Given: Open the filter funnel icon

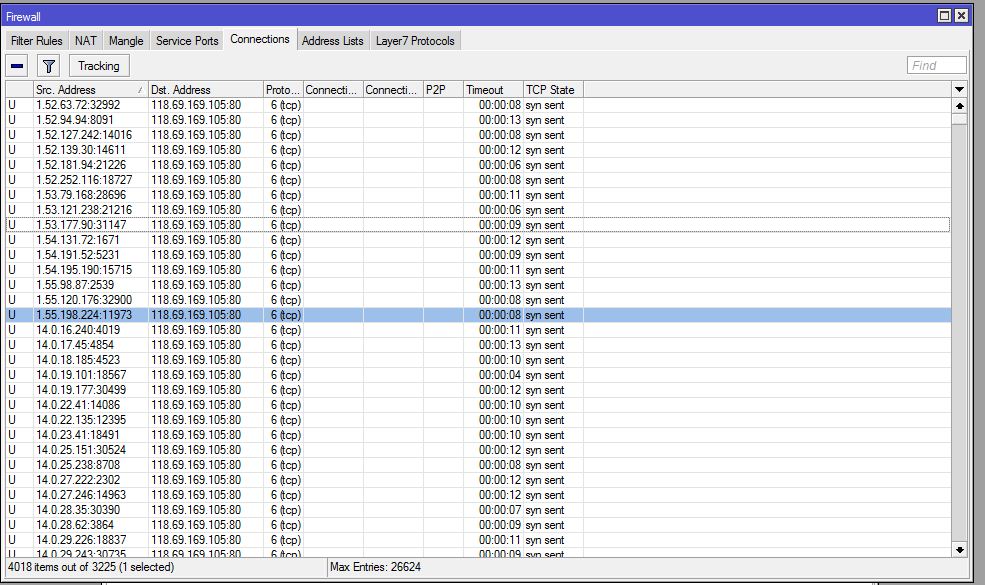Looking at the screenshot, I should point(48,65).
